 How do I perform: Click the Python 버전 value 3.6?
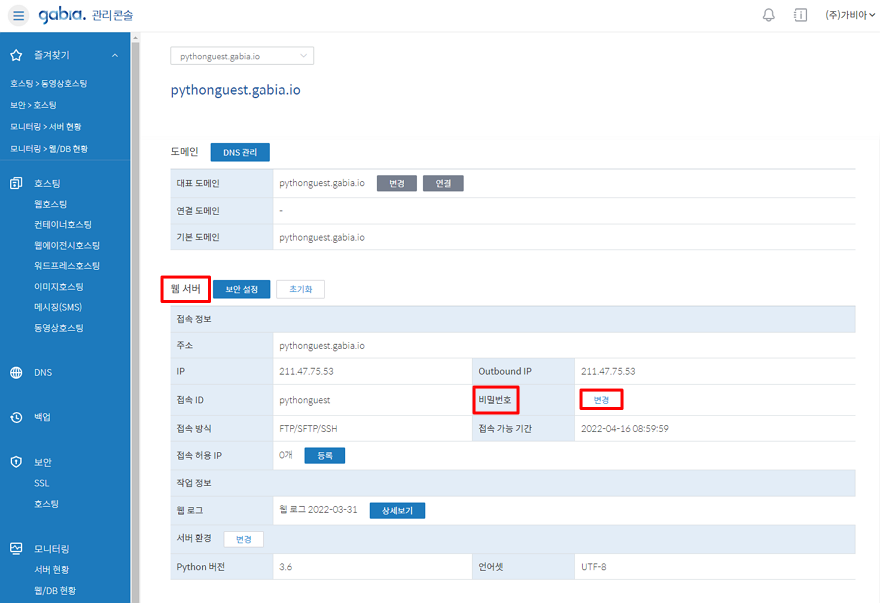(286, 567)
